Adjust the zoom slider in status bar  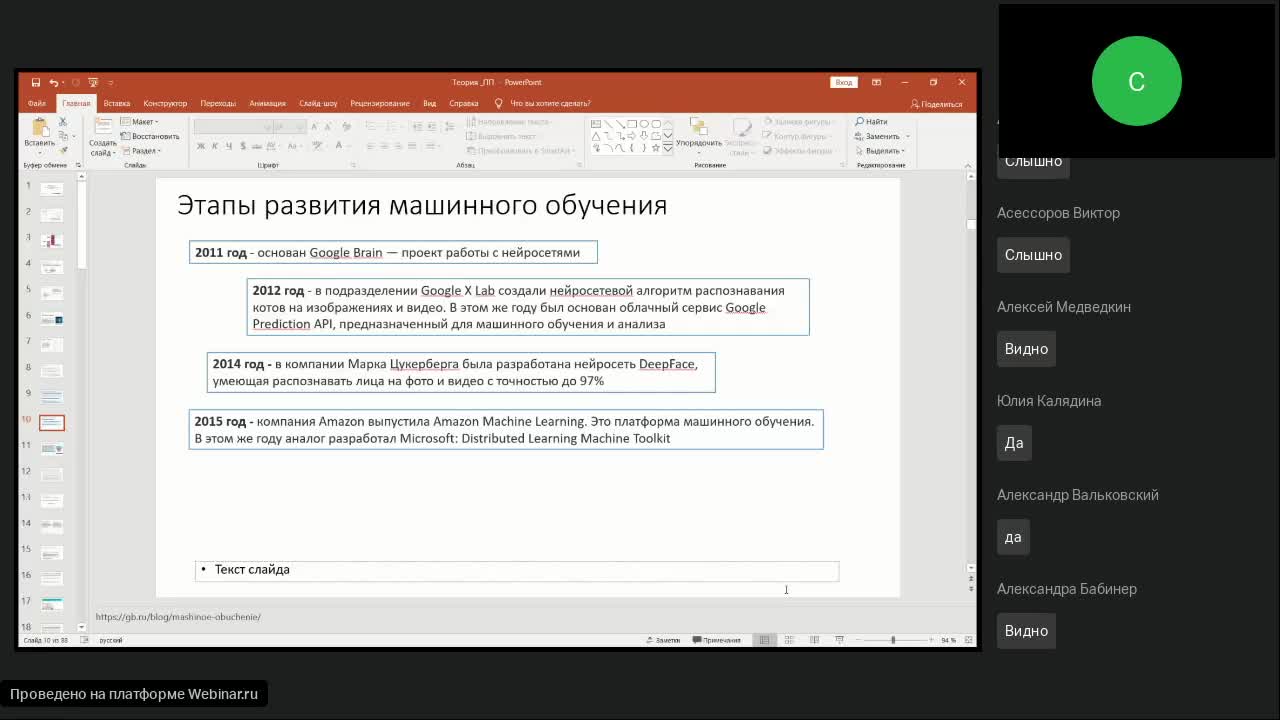893,640
